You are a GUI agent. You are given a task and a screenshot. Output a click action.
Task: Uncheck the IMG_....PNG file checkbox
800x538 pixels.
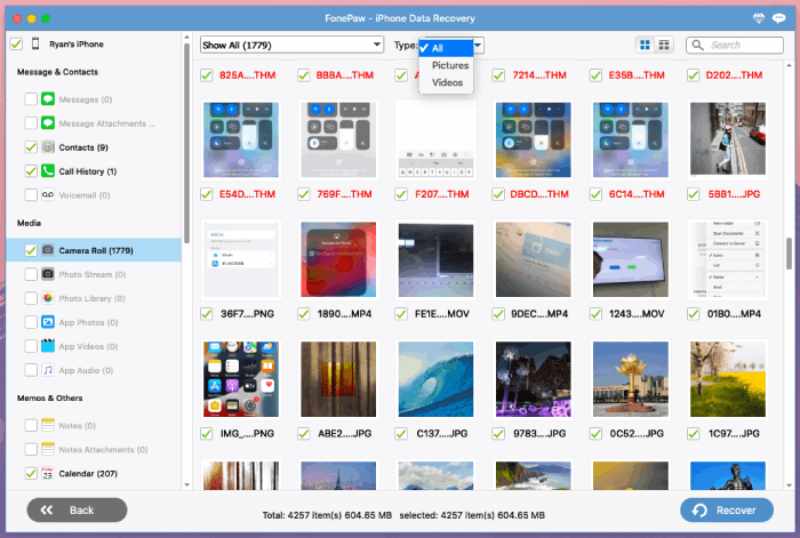(206, 433)
